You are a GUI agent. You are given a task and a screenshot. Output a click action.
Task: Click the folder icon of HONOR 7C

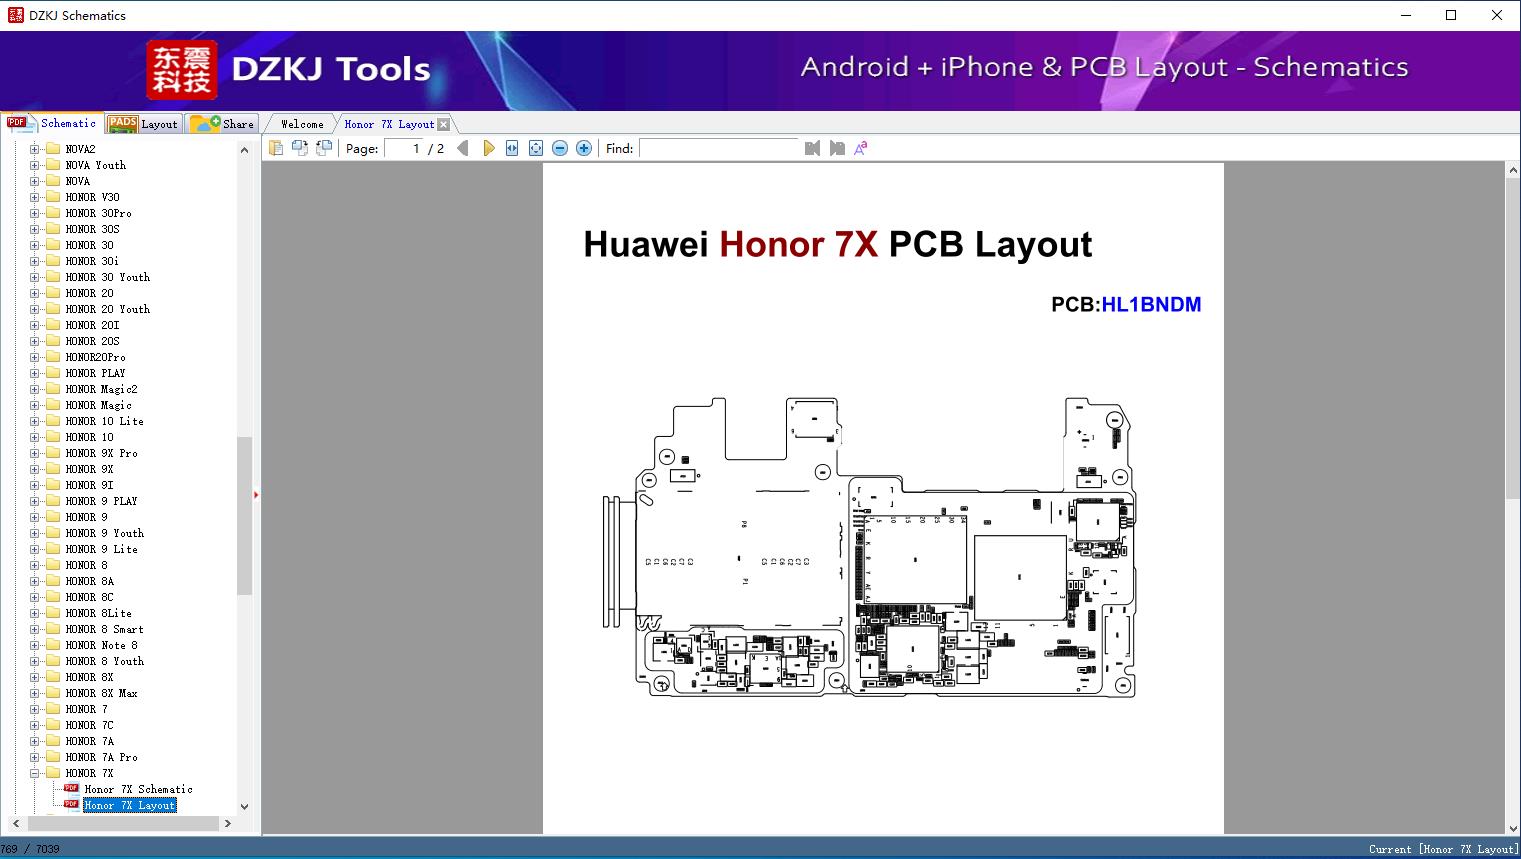click(x=53, y=725)
